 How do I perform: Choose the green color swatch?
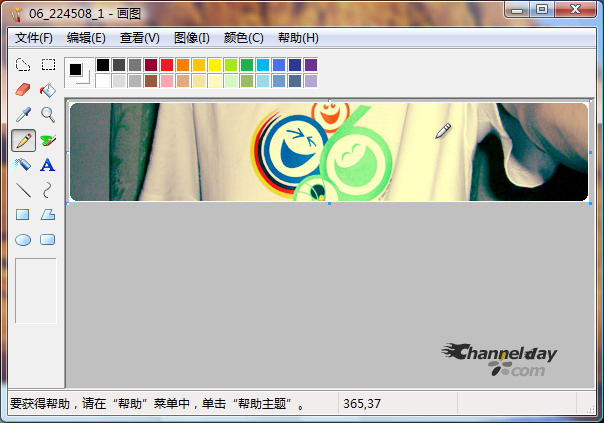click(x=247, y=65)
